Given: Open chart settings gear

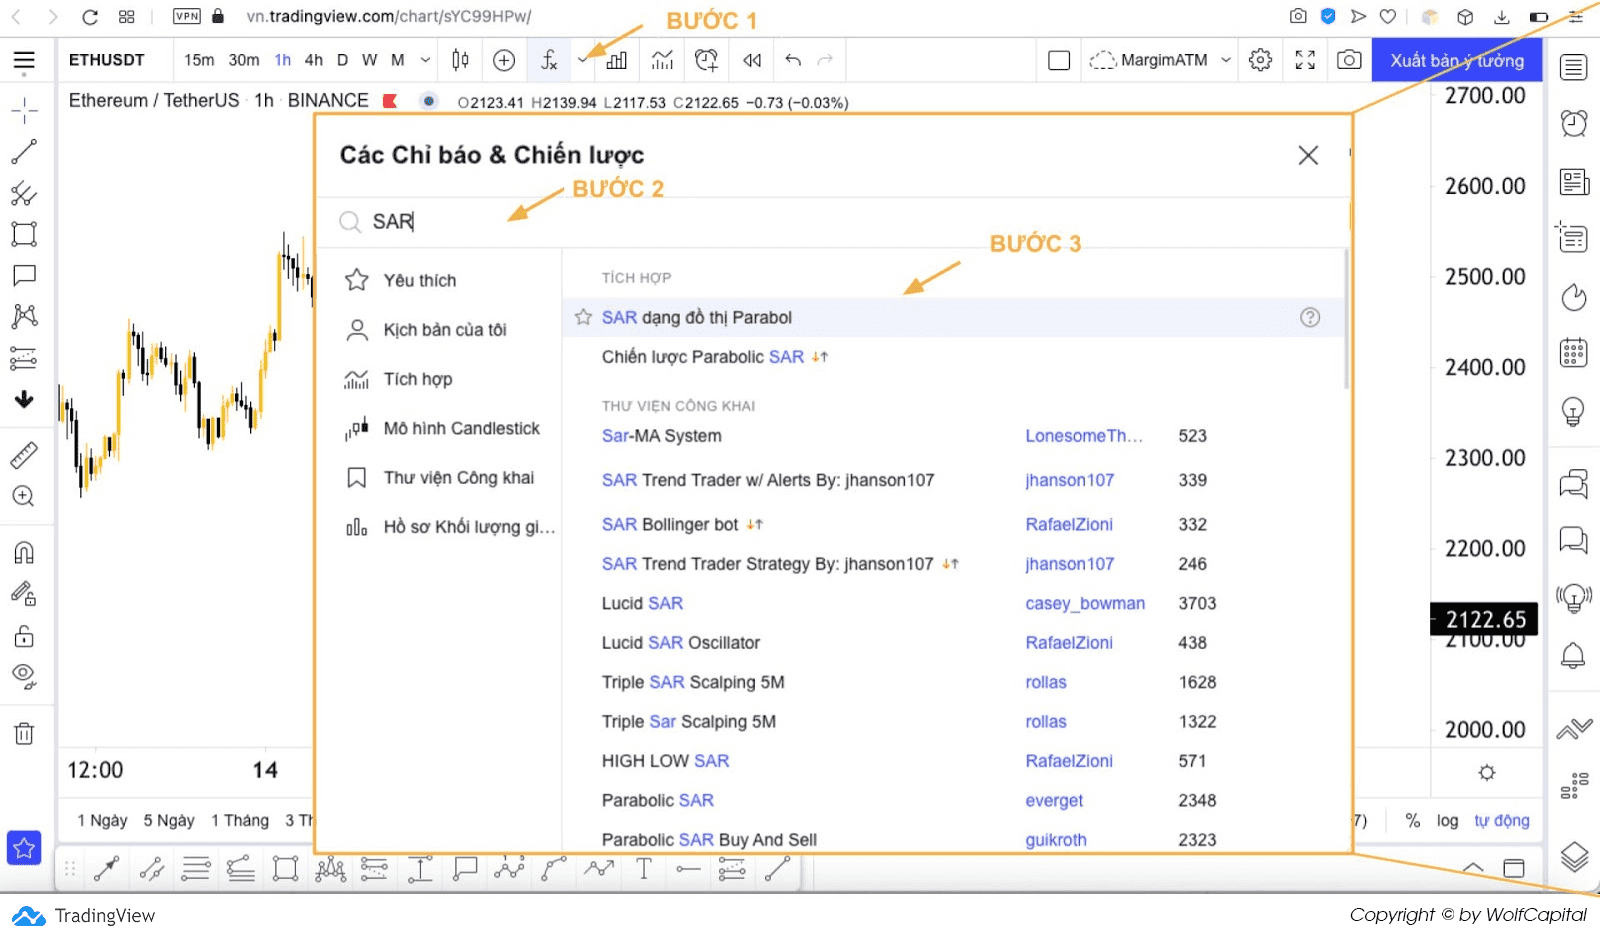Looking at the screenshot, I should tap(1261, 60).
